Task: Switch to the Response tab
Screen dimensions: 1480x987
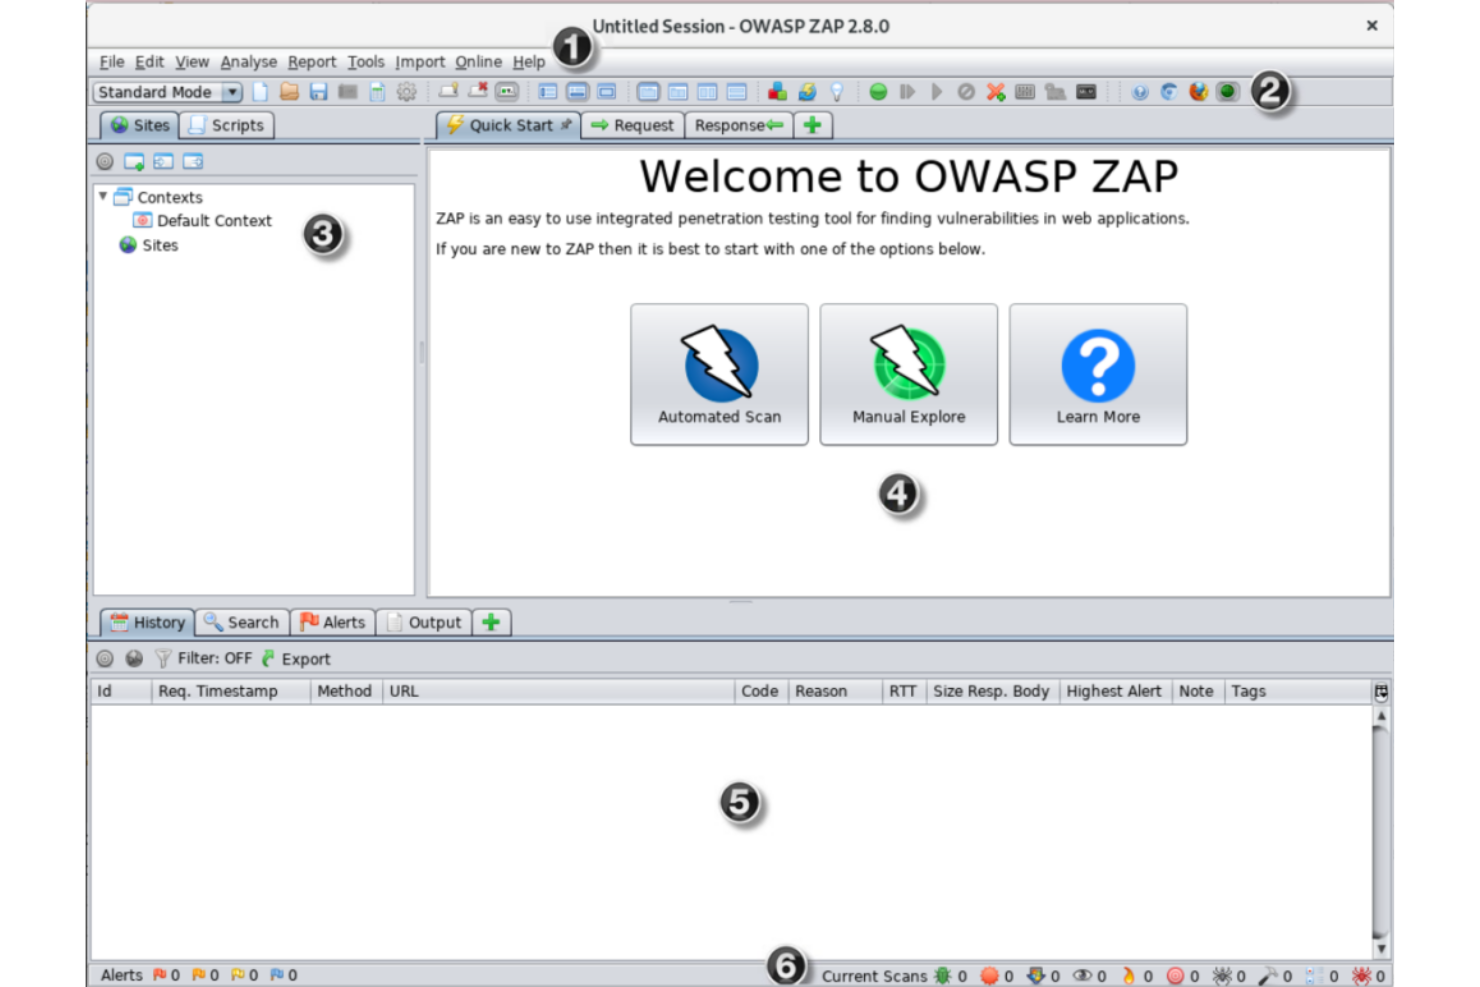Action: [x=739, y=125]
